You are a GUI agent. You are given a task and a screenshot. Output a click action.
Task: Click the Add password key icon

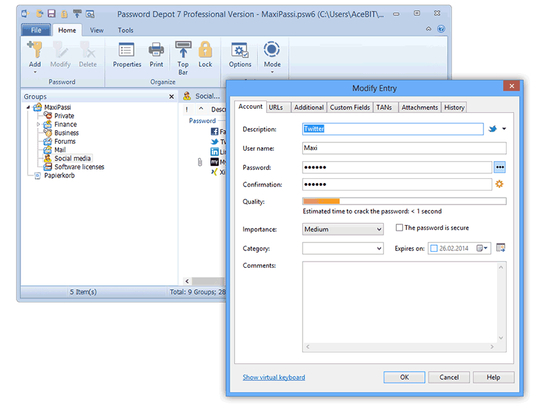(x=35, y=50)
